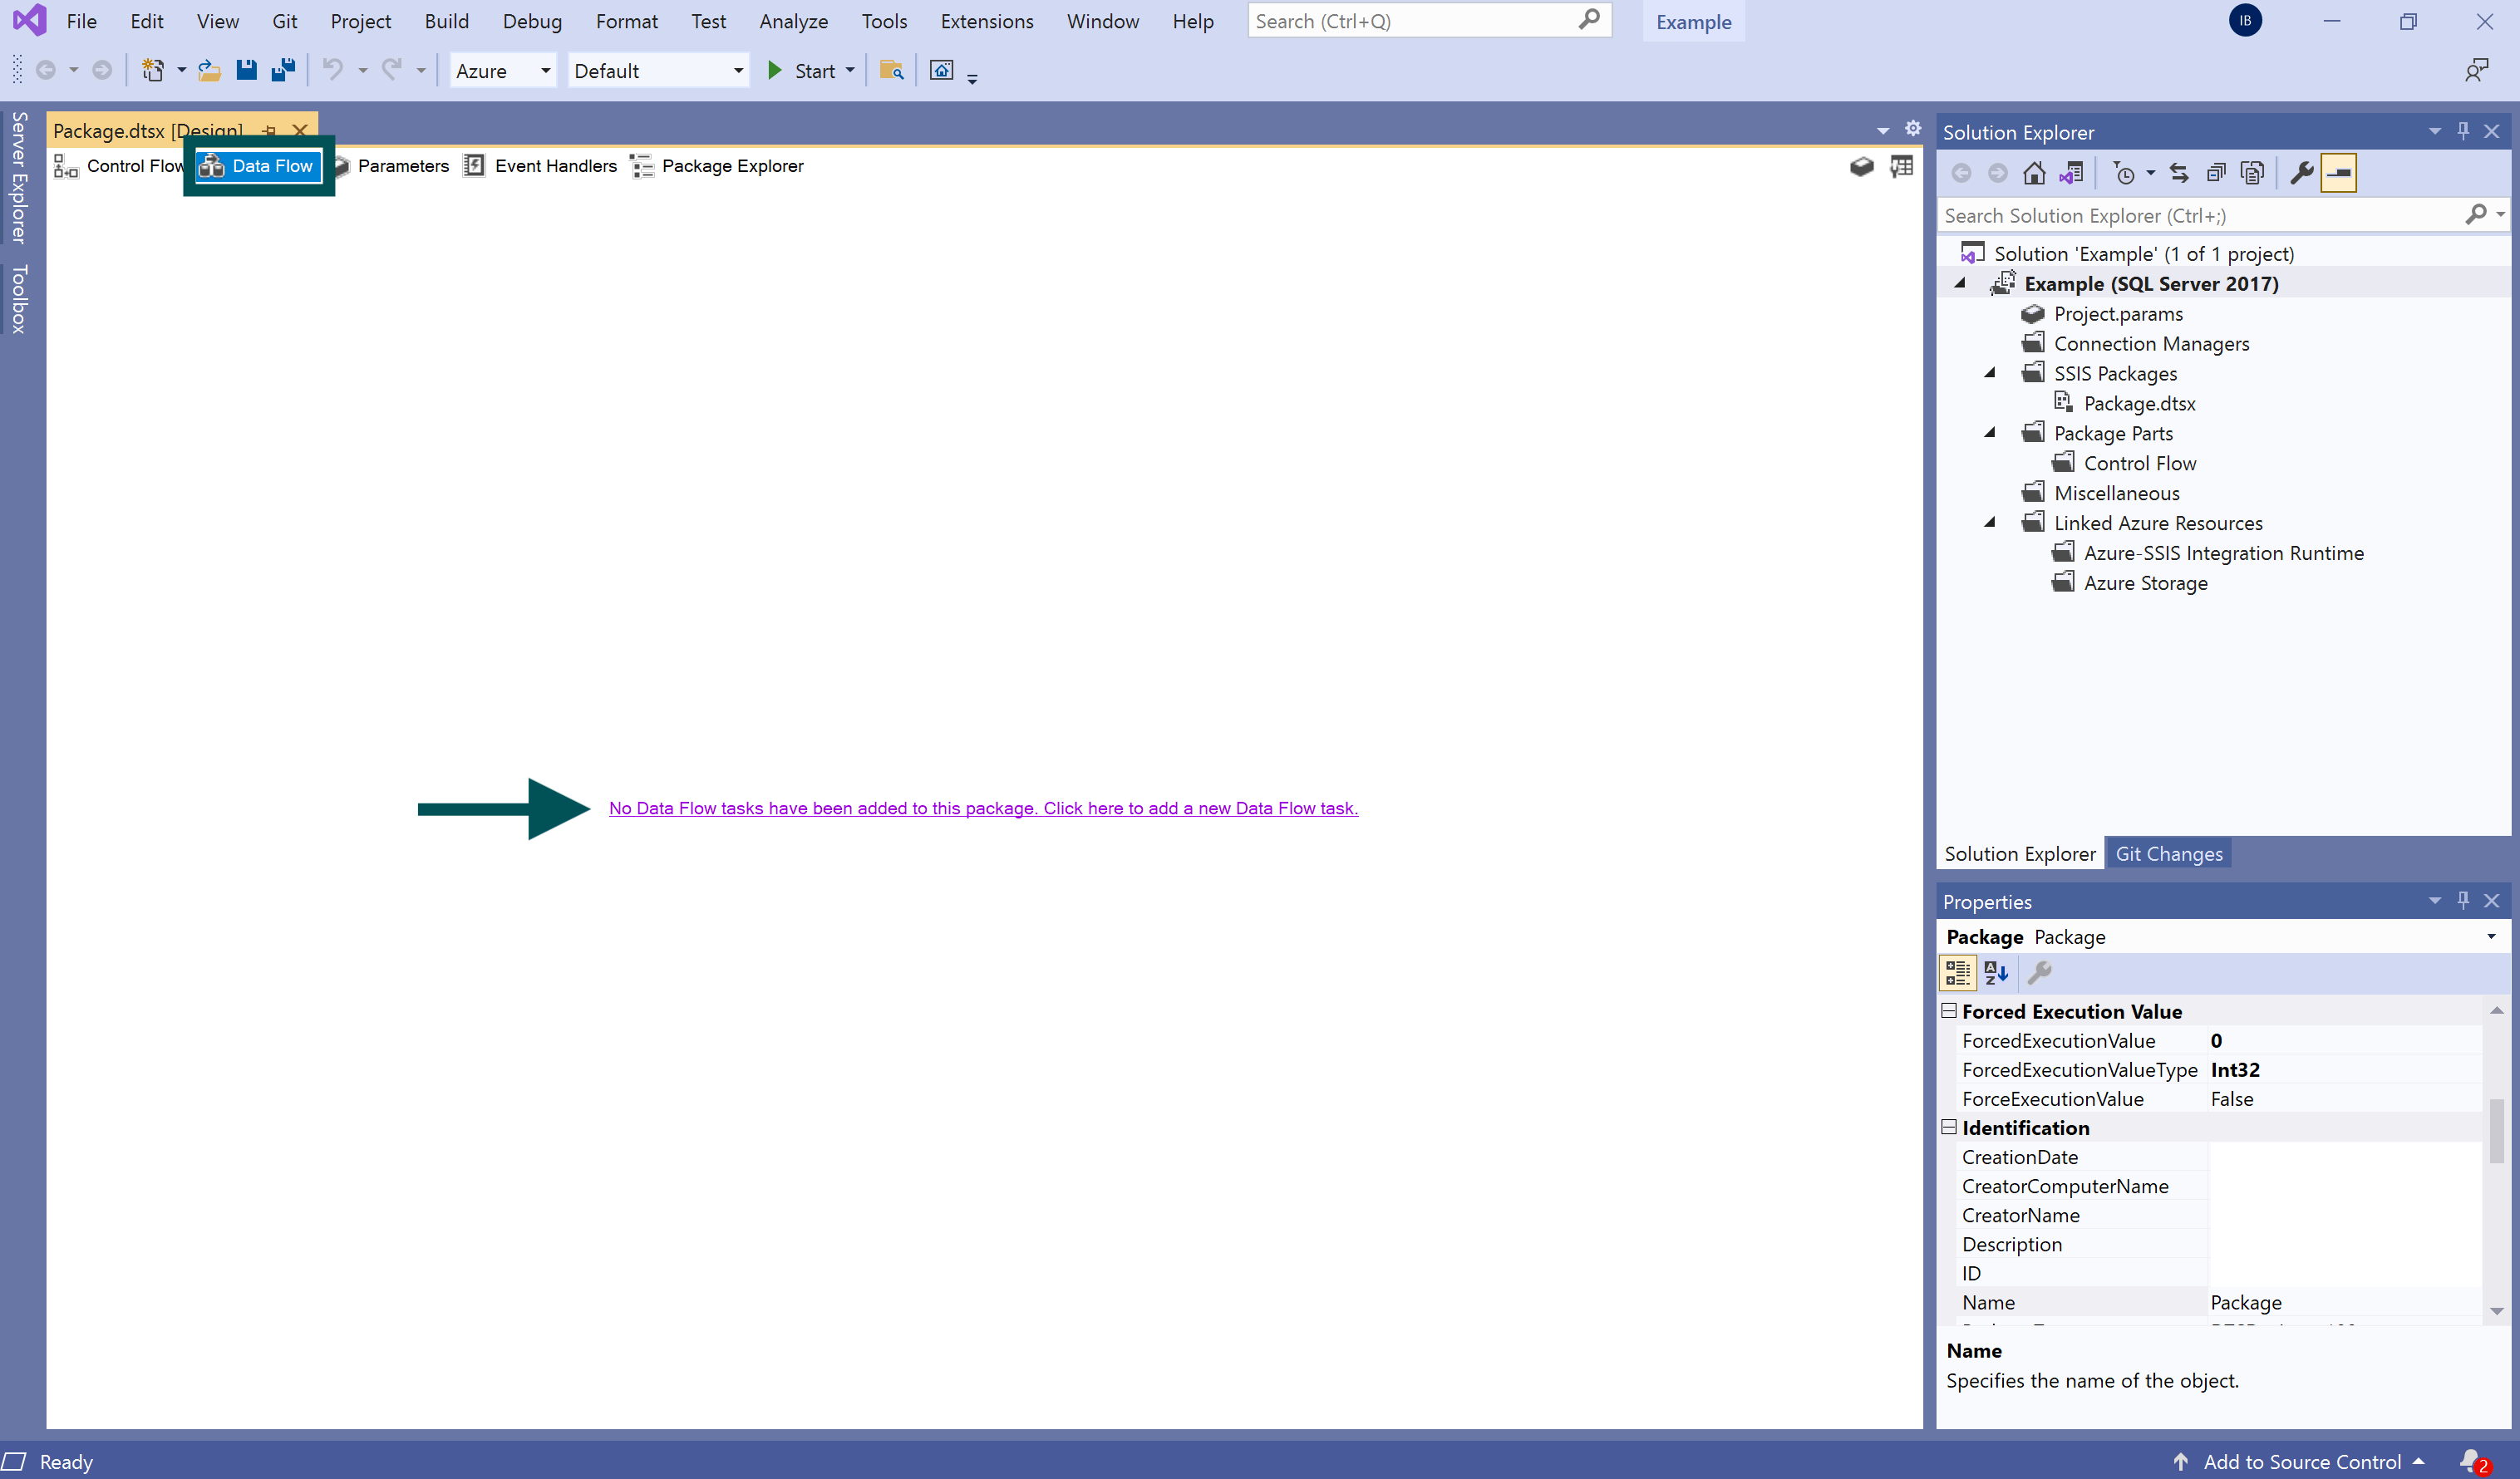This screenshot has width=2520, height=1479.
Task: Open the File menu
Action: [81, 21]
